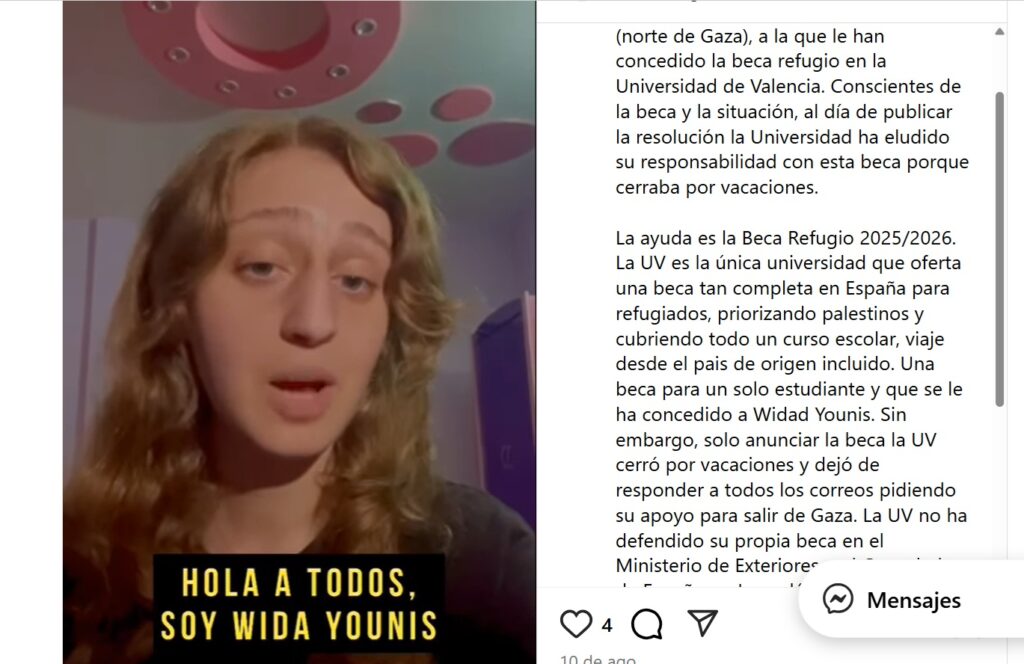This screenshot has height=664, width=1024.
Task: Share the post using the paper plane icon
Action: coord(703,623)
